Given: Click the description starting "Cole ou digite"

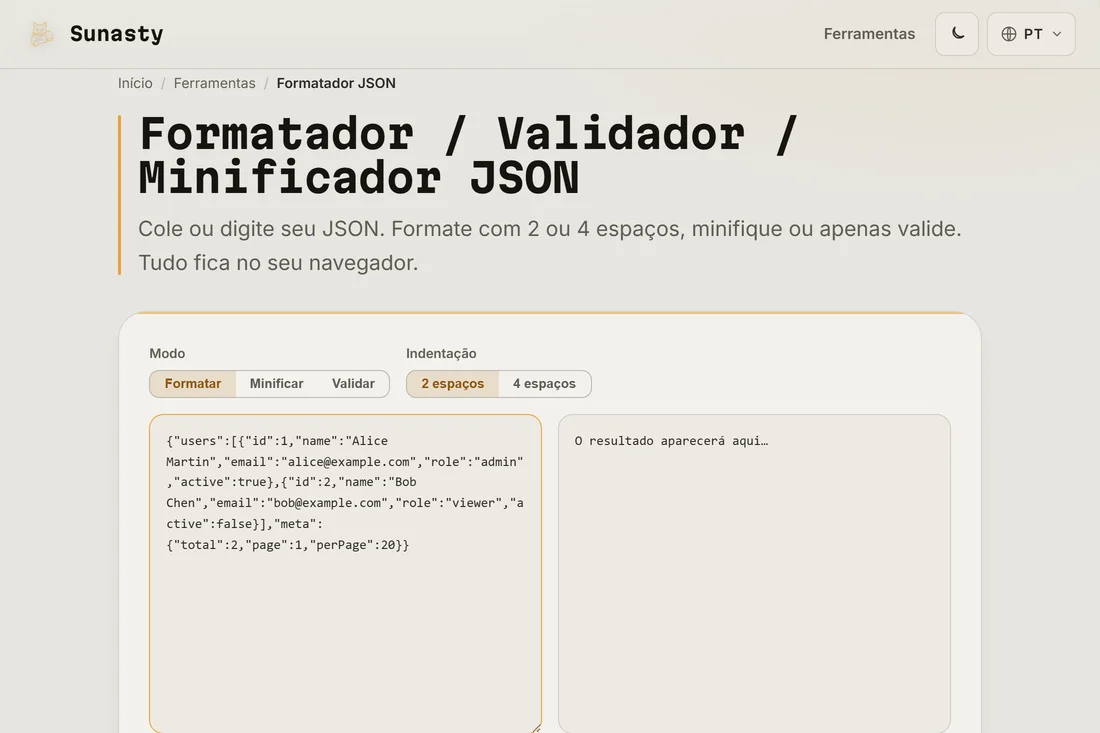Looking at the screenshot, I should 549,246.
